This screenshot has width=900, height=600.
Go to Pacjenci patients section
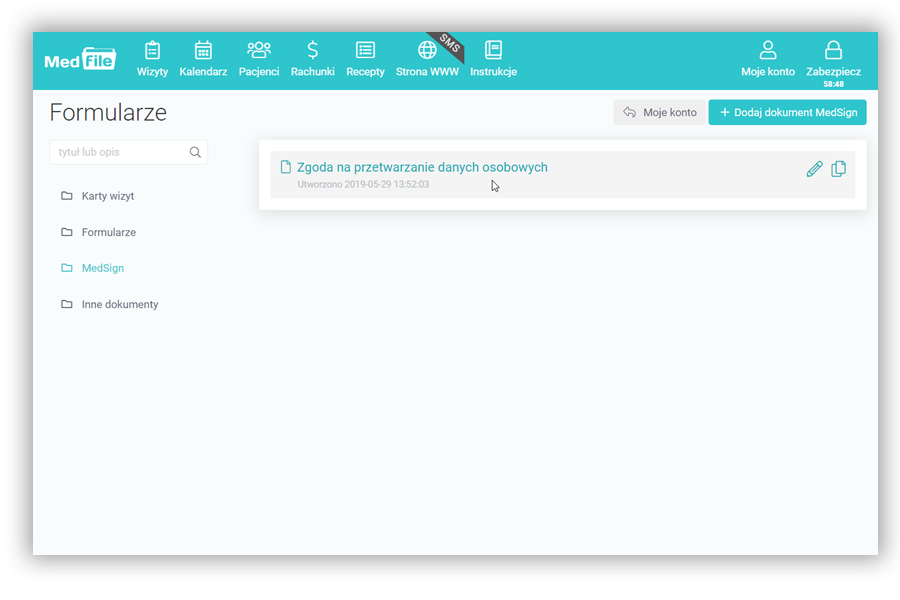click(x=259, y=51)
